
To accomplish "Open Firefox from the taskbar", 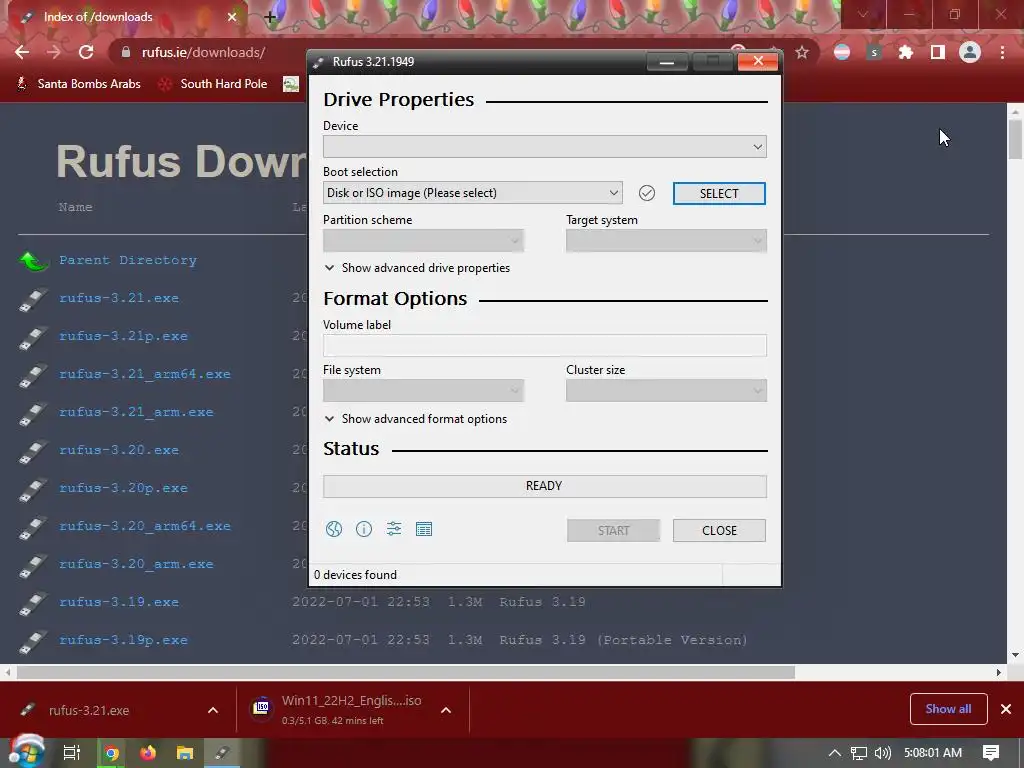I will tap(148, 753).
